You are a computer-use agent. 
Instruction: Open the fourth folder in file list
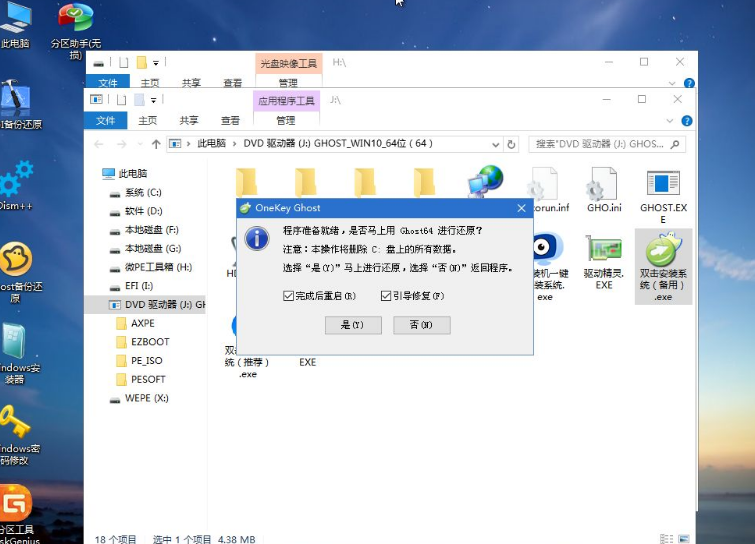(424, 182)
